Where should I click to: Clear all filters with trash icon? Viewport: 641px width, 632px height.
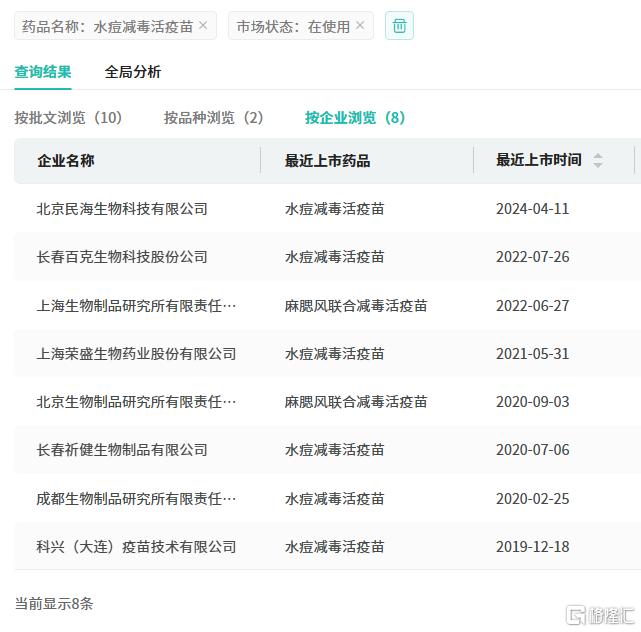(399, 26)
